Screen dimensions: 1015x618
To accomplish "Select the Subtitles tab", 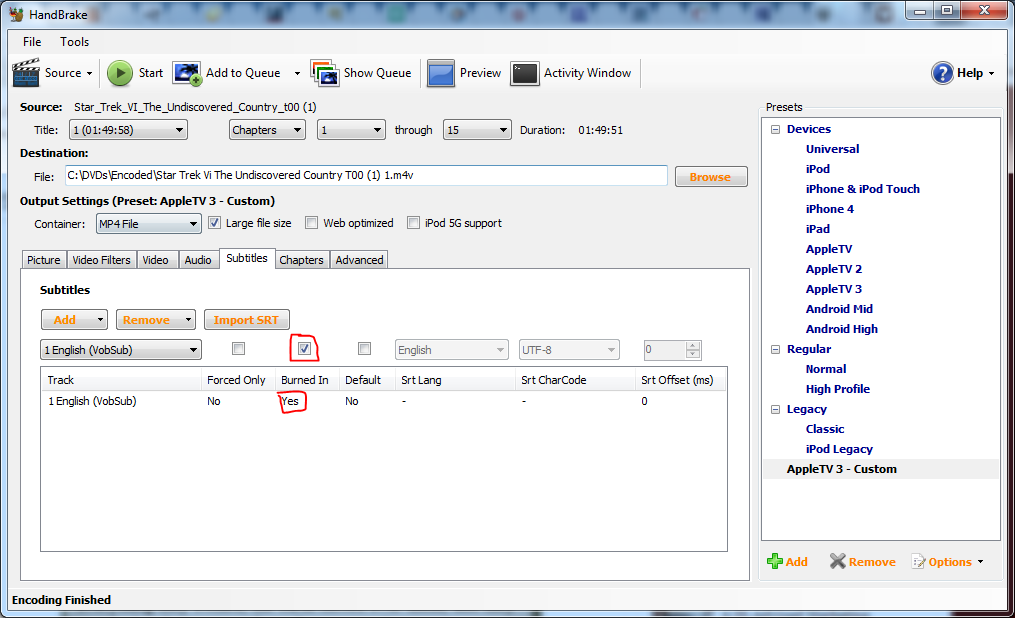I will (x=247, y=258).
